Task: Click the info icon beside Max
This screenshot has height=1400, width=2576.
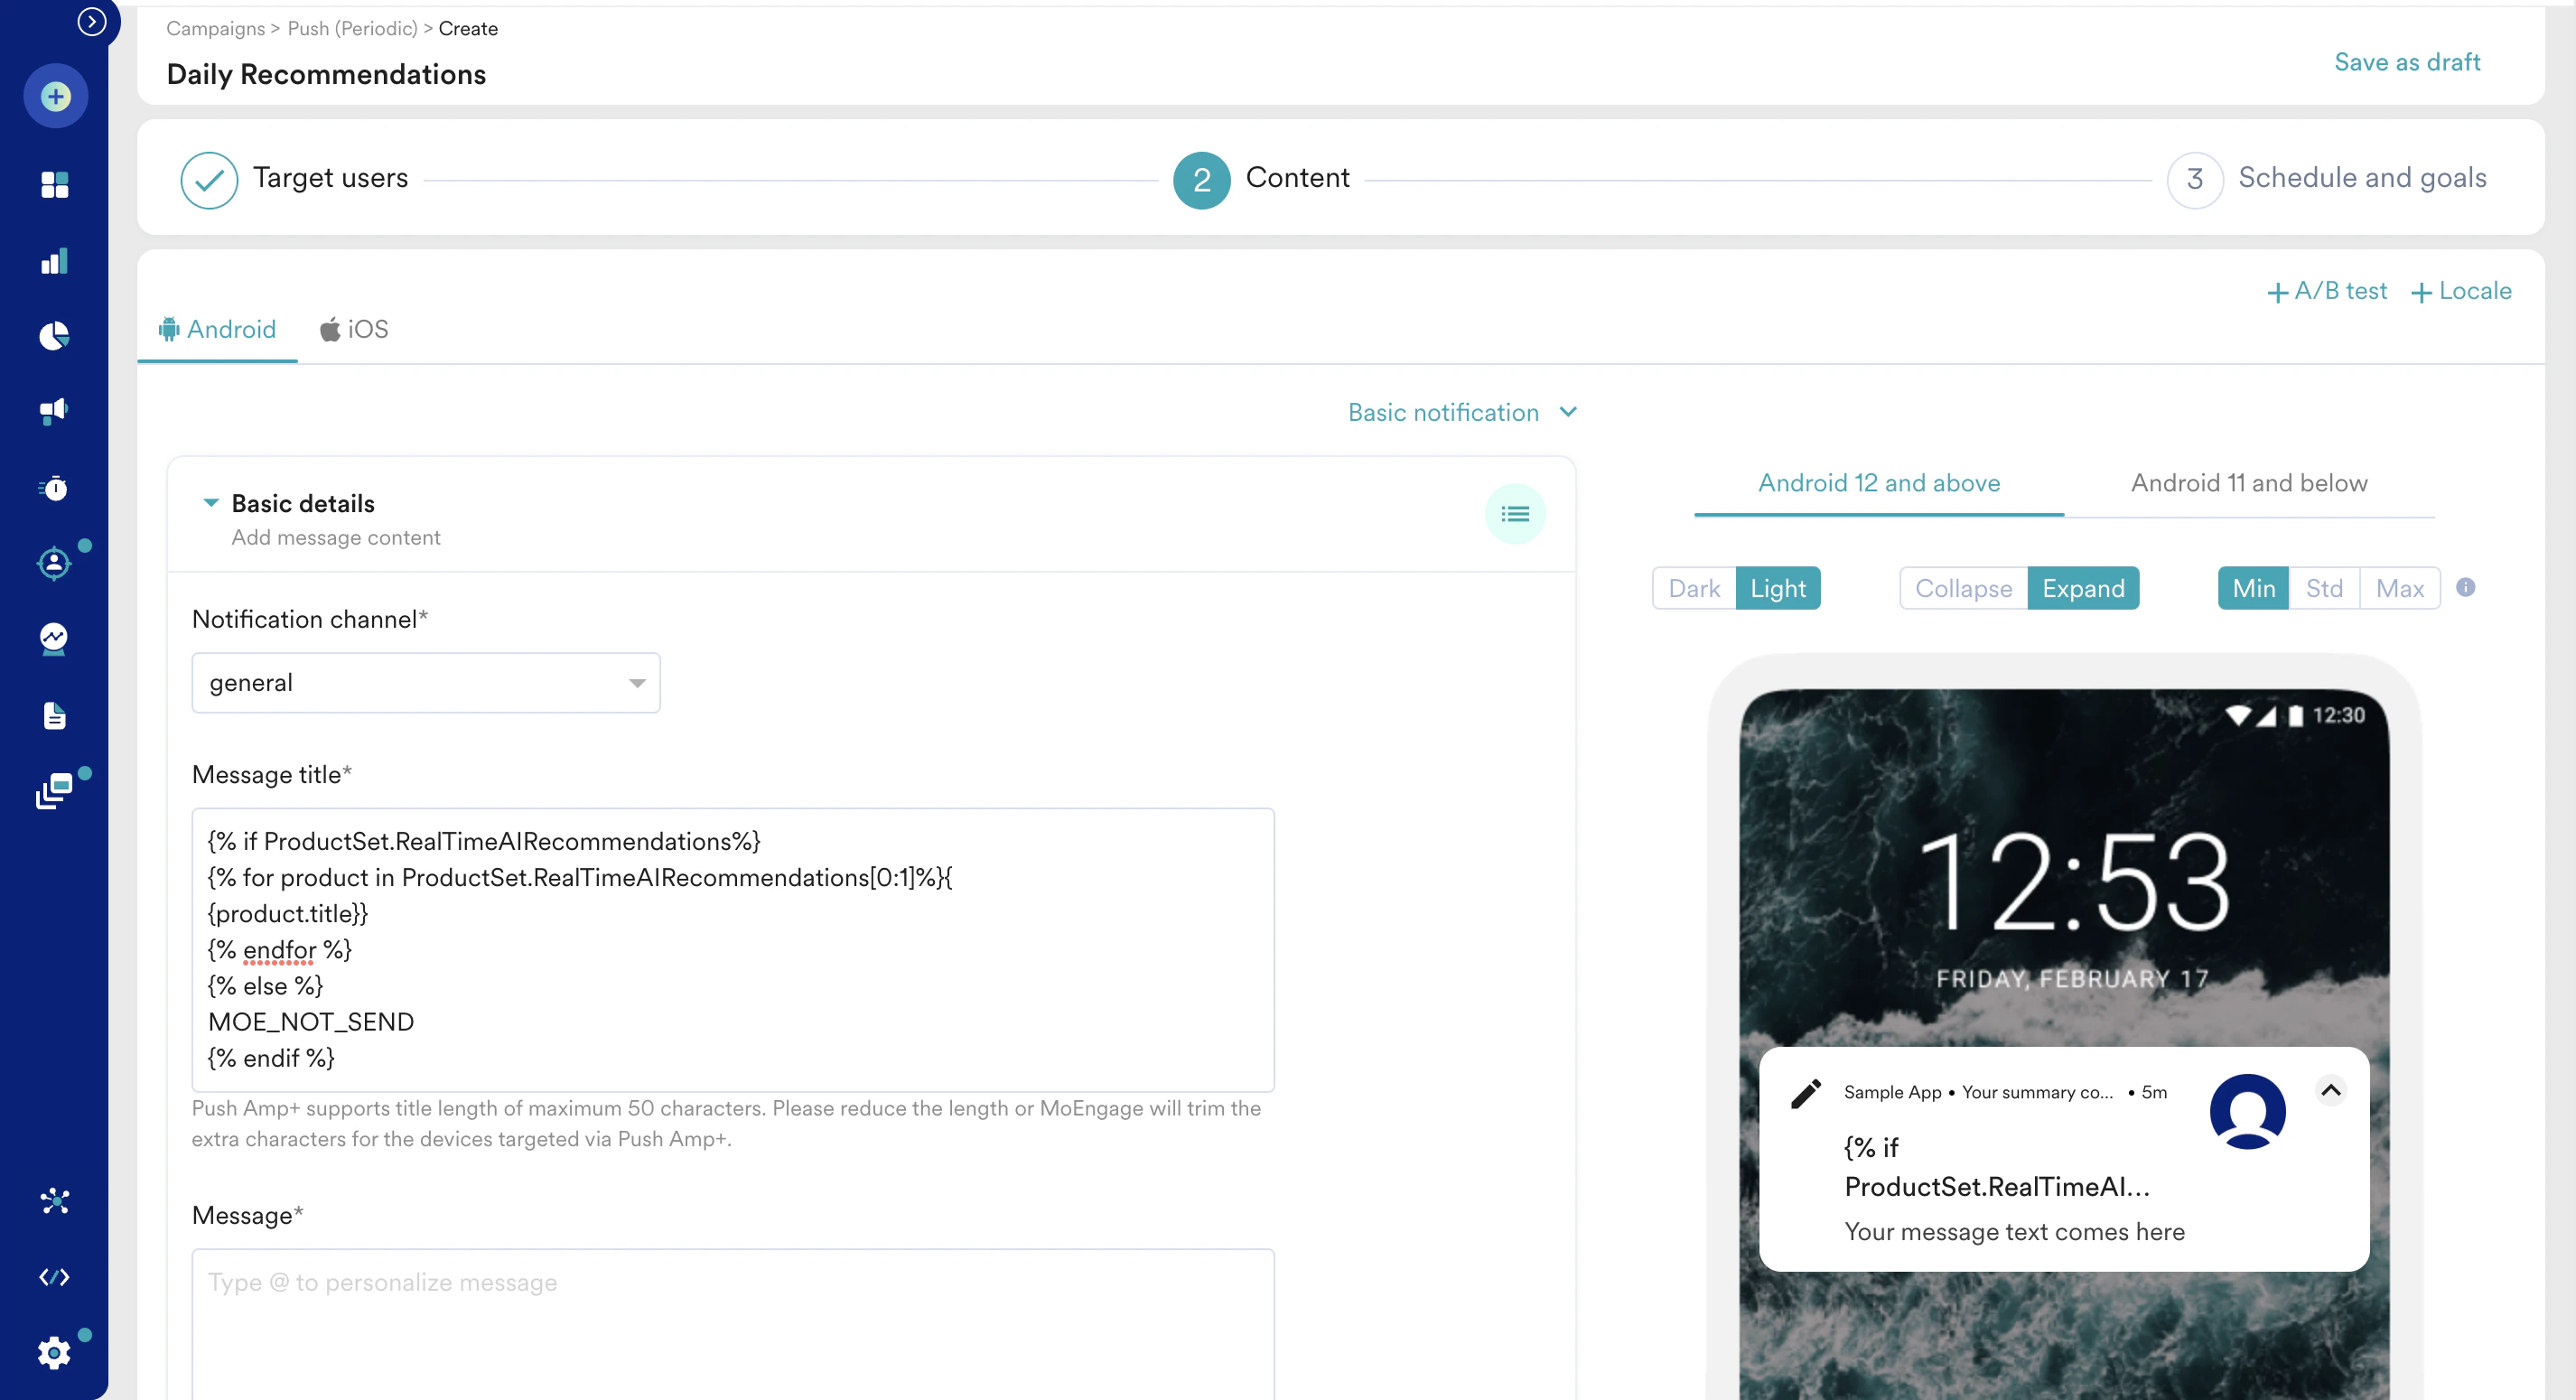Action: coord(2465,588)
